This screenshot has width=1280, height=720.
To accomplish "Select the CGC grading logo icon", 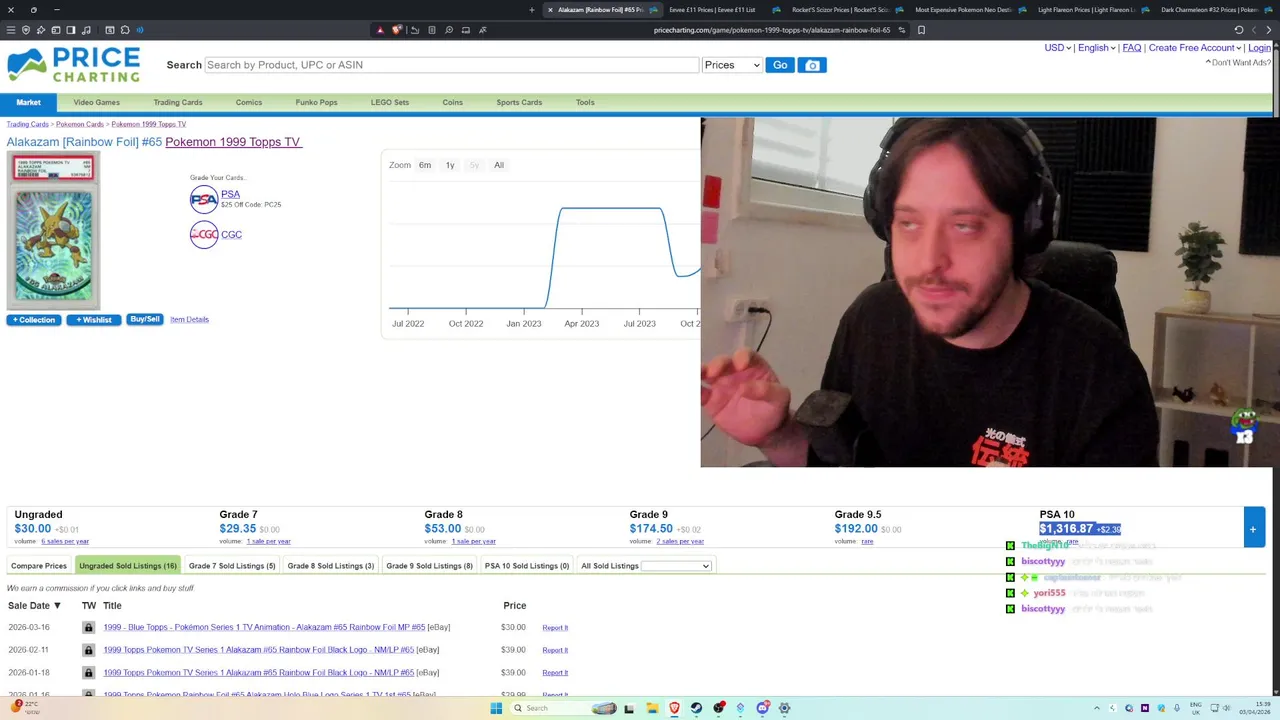I will pos(204,235).
